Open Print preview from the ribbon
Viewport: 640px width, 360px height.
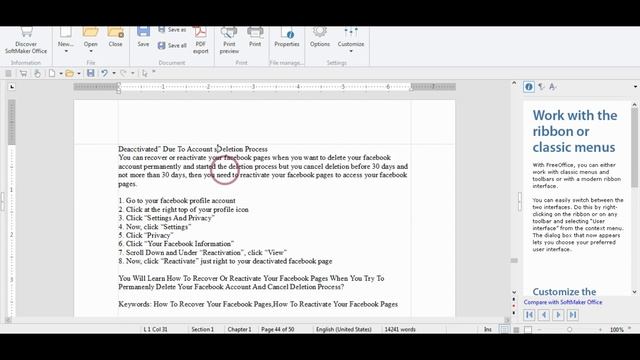(x=229, y=41)
